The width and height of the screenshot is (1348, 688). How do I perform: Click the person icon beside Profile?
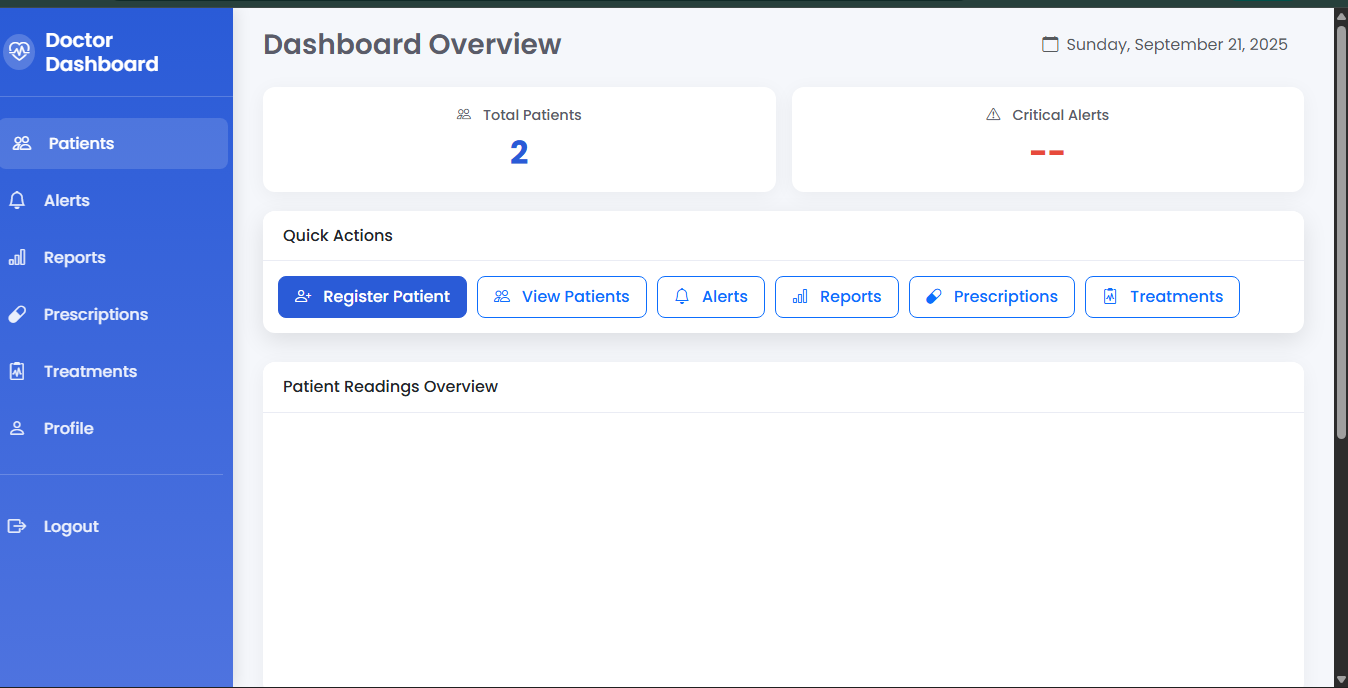point(17,429)
